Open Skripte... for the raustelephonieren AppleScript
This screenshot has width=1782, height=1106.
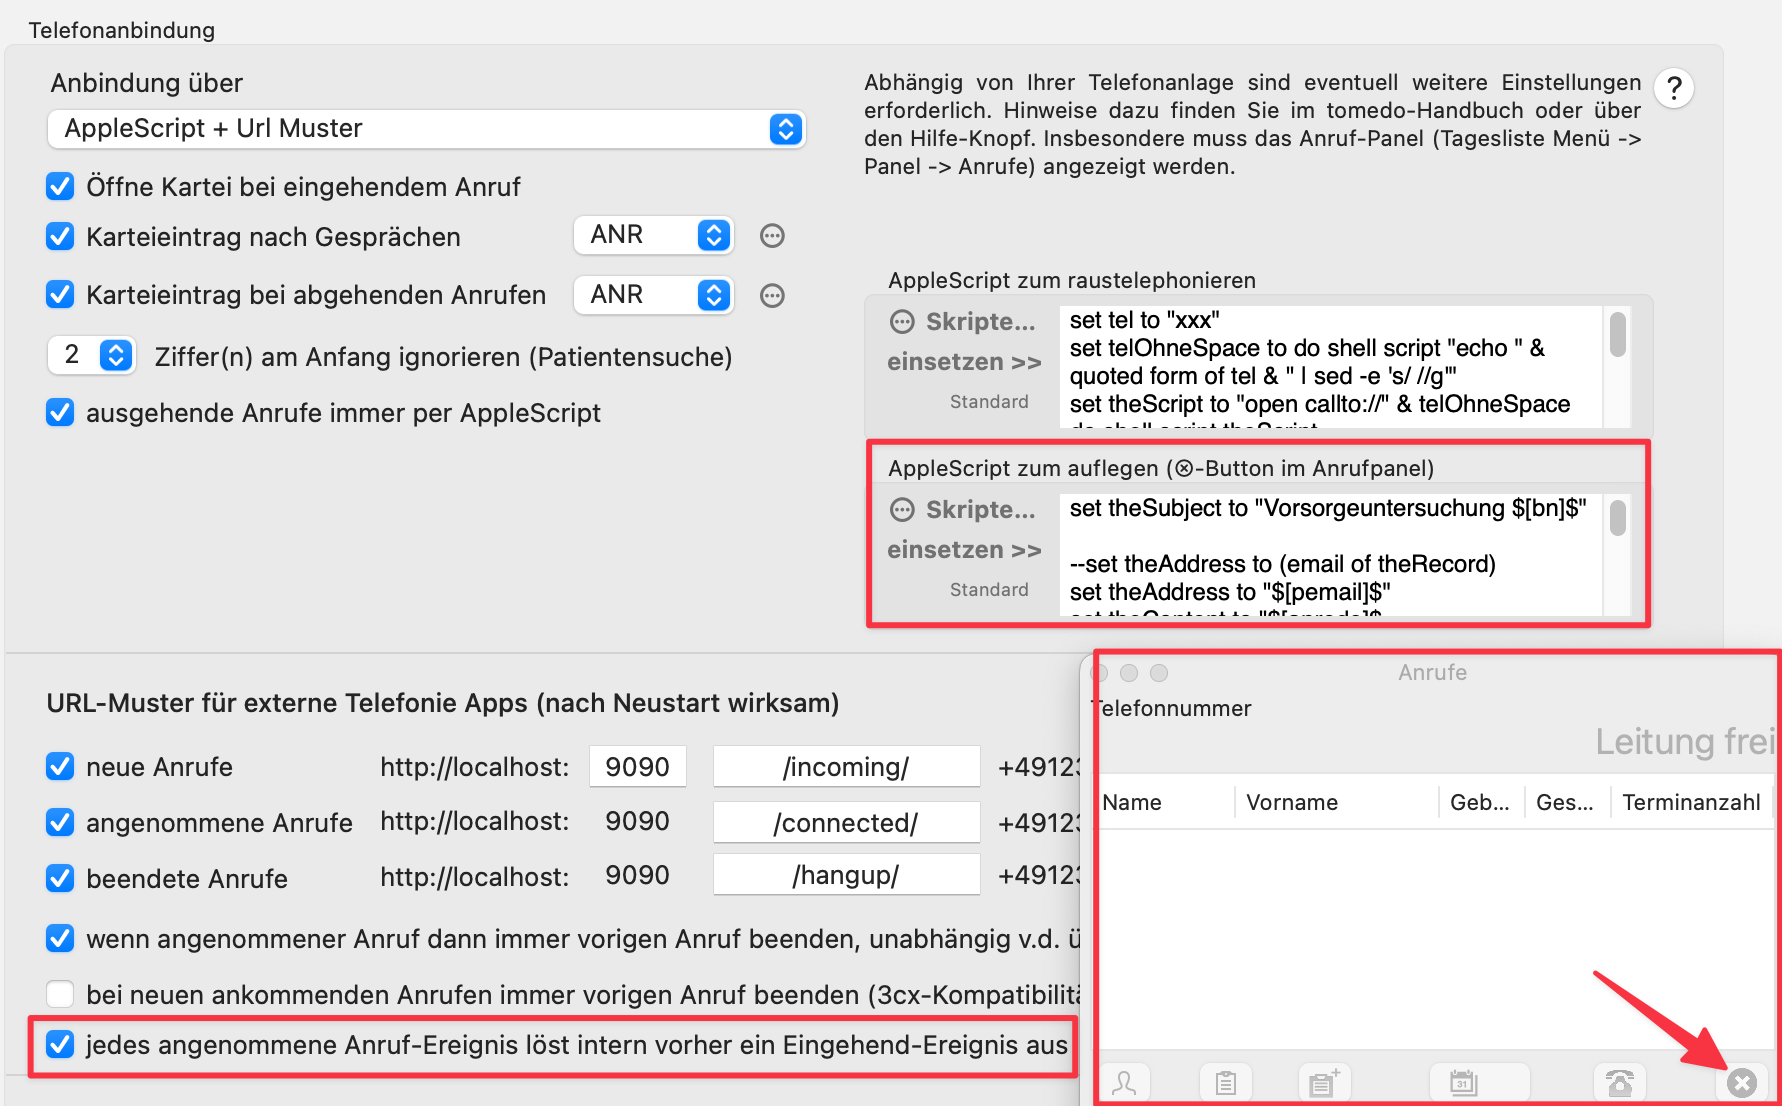pyautogui.click(x=963, y=322)
